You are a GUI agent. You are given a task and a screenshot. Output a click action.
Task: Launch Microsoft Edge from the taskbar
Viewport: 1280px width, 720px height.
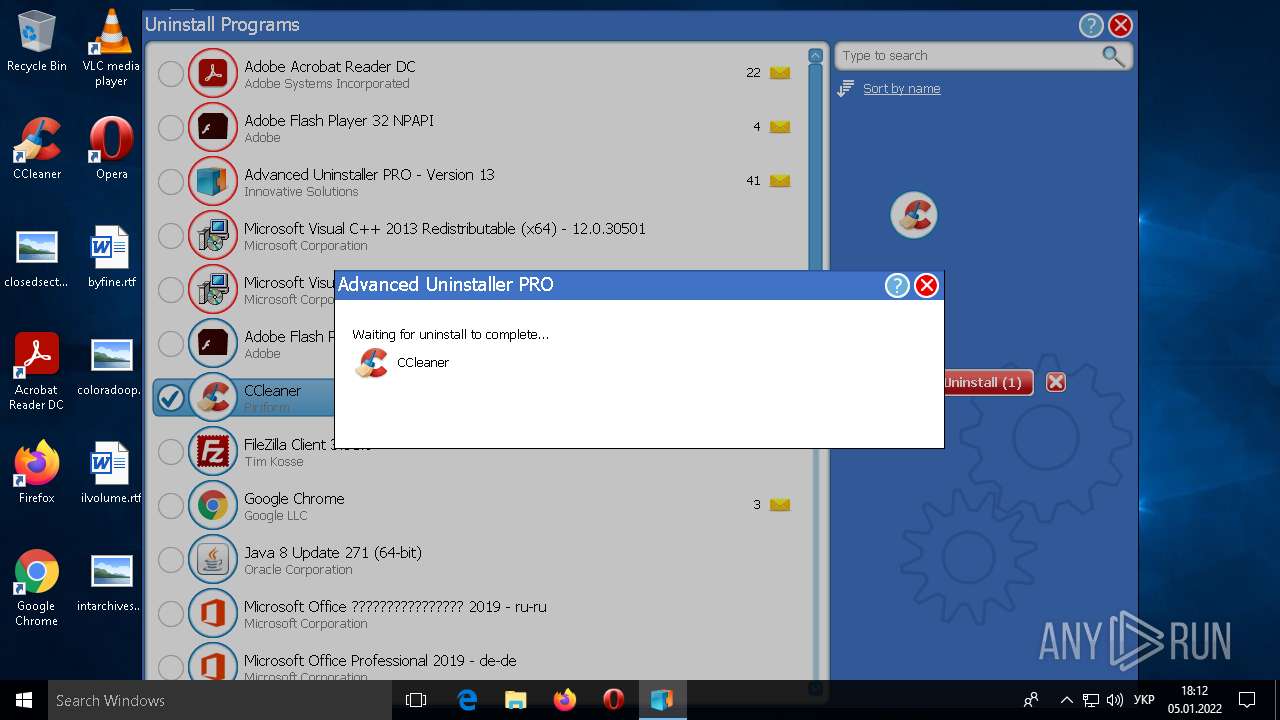pyautogui.click(x=467, y=700)
